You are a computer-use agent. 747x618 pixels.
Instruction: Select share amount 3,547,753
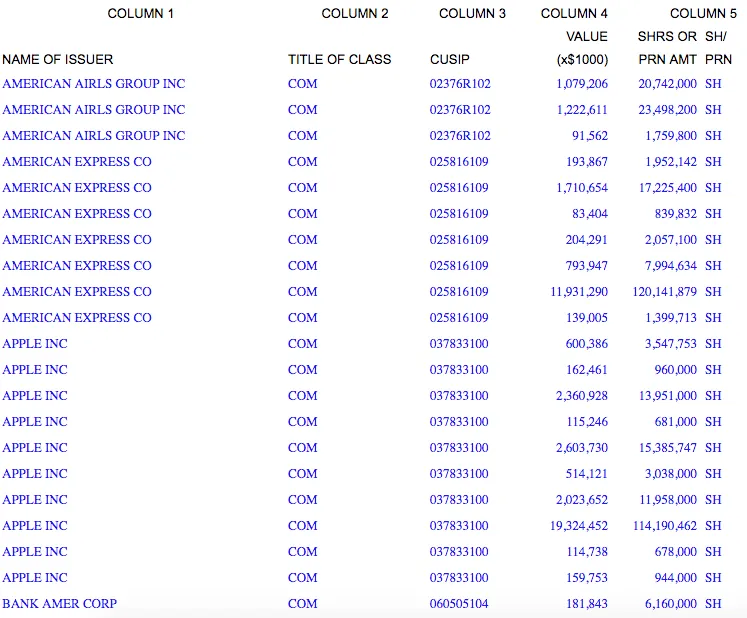[x=671, y=344]
